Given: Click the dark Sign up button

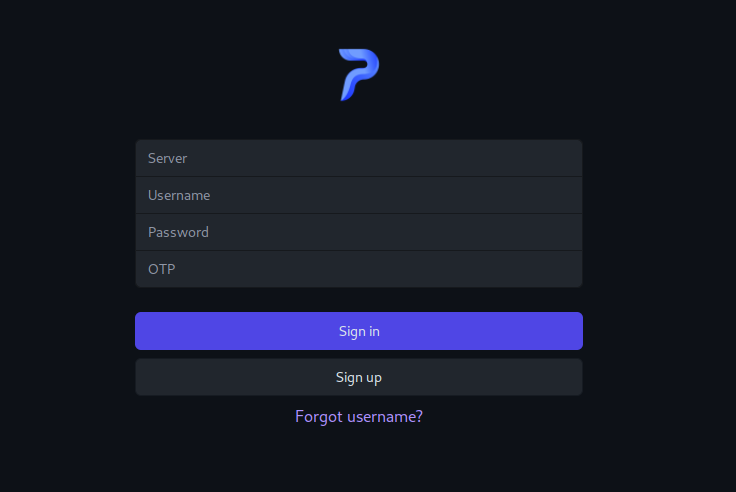Looking at the screenshot, I should (359, 377).
